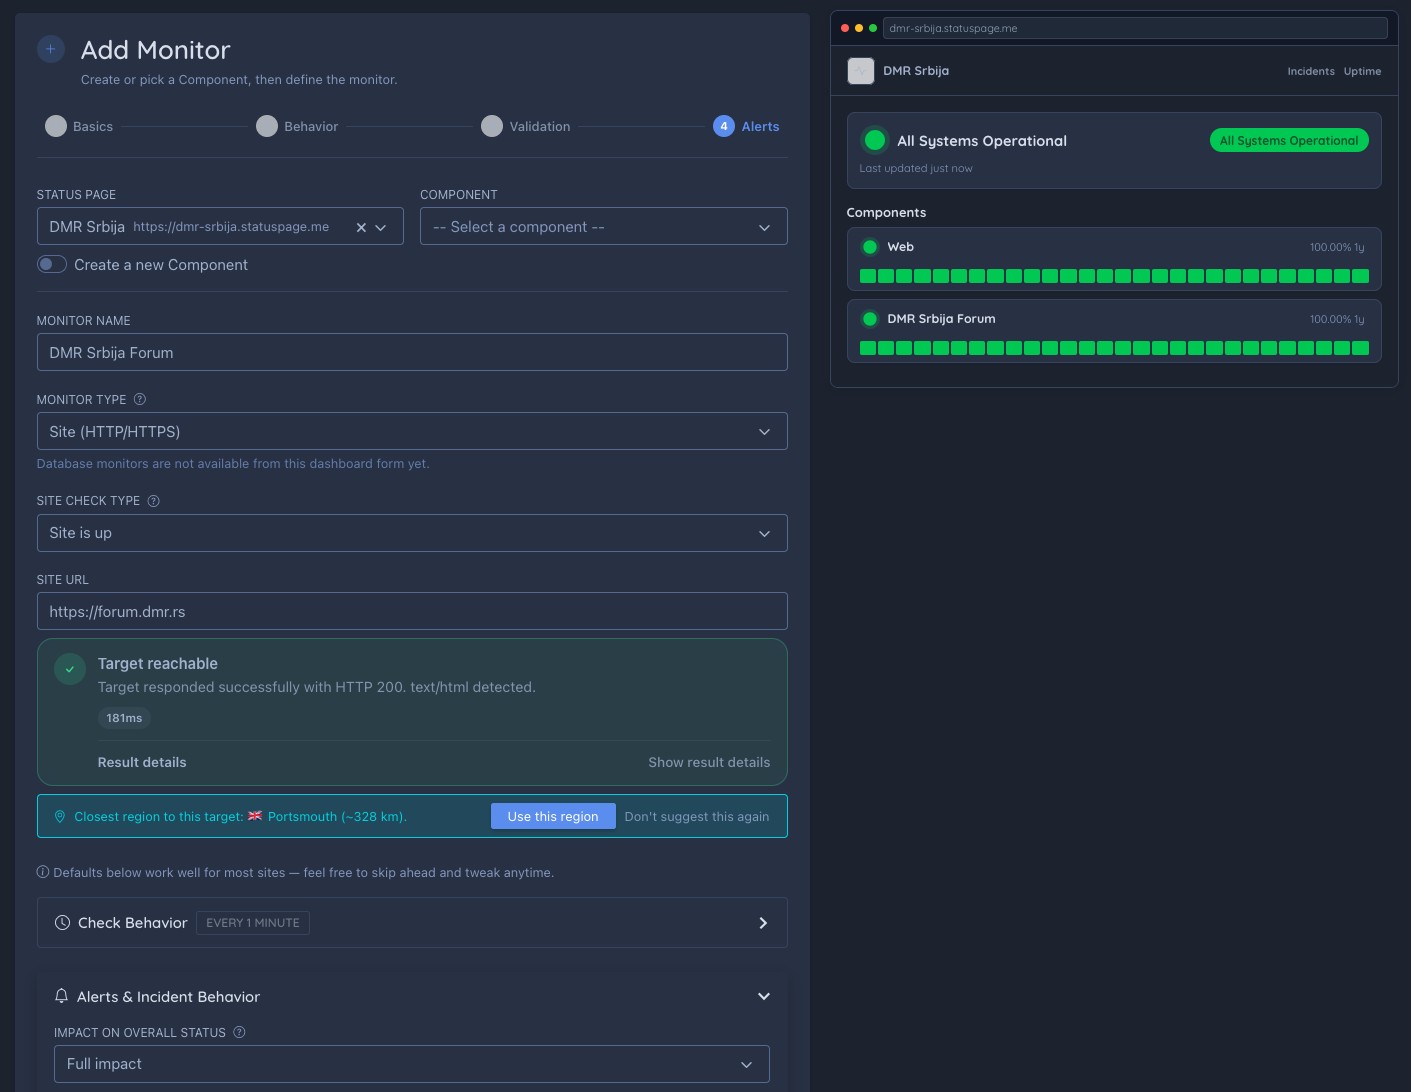Click Show result details link
This screenshot has height=1092, width=1411.
click(709, 762)
